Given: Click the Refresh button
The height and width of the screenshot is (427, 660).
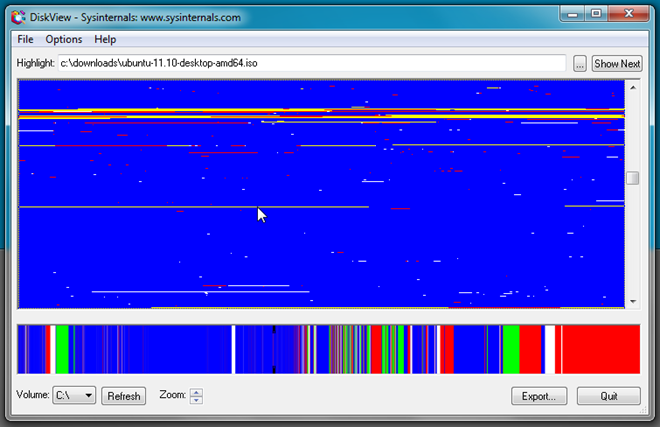Looking at the screenshot, I should pyautogui.click(x=123, y=396).
